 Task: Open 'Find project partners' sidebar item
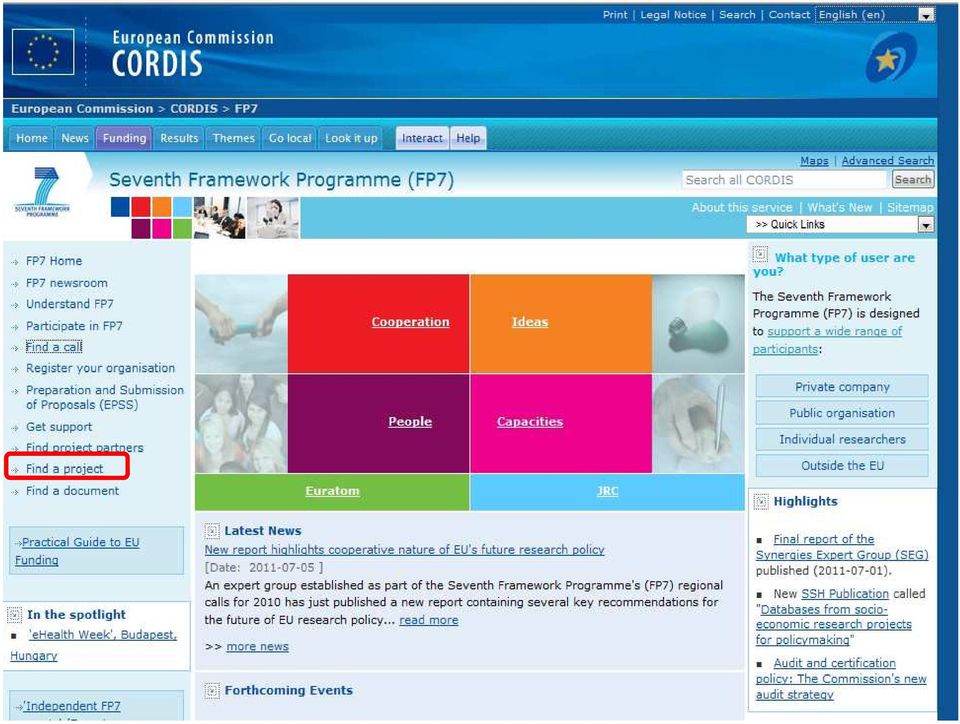click(x=84, y=448)
